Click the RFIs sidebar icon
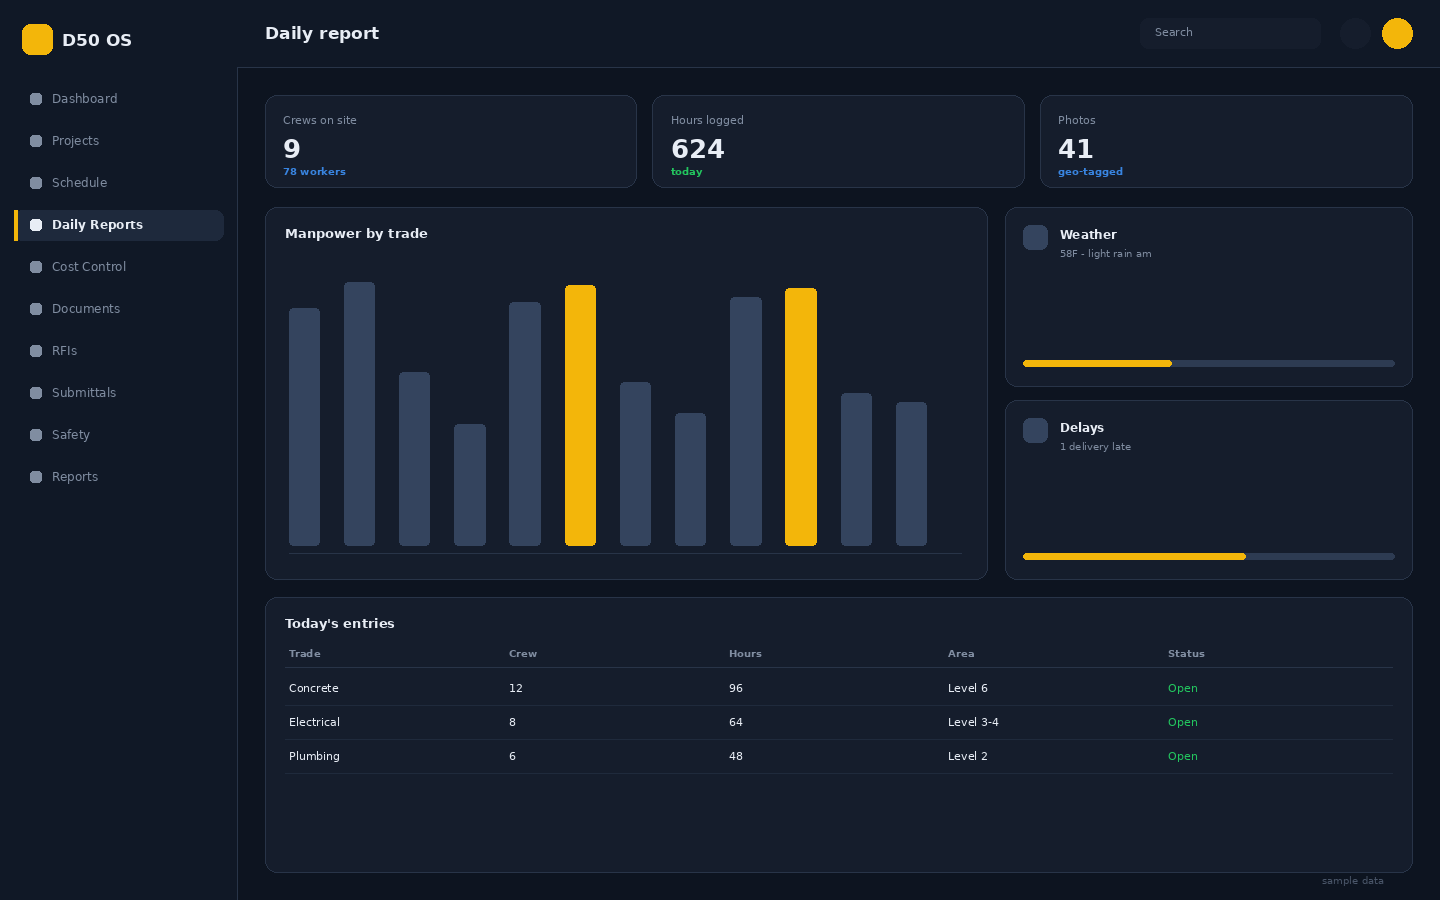 point(36,351)
